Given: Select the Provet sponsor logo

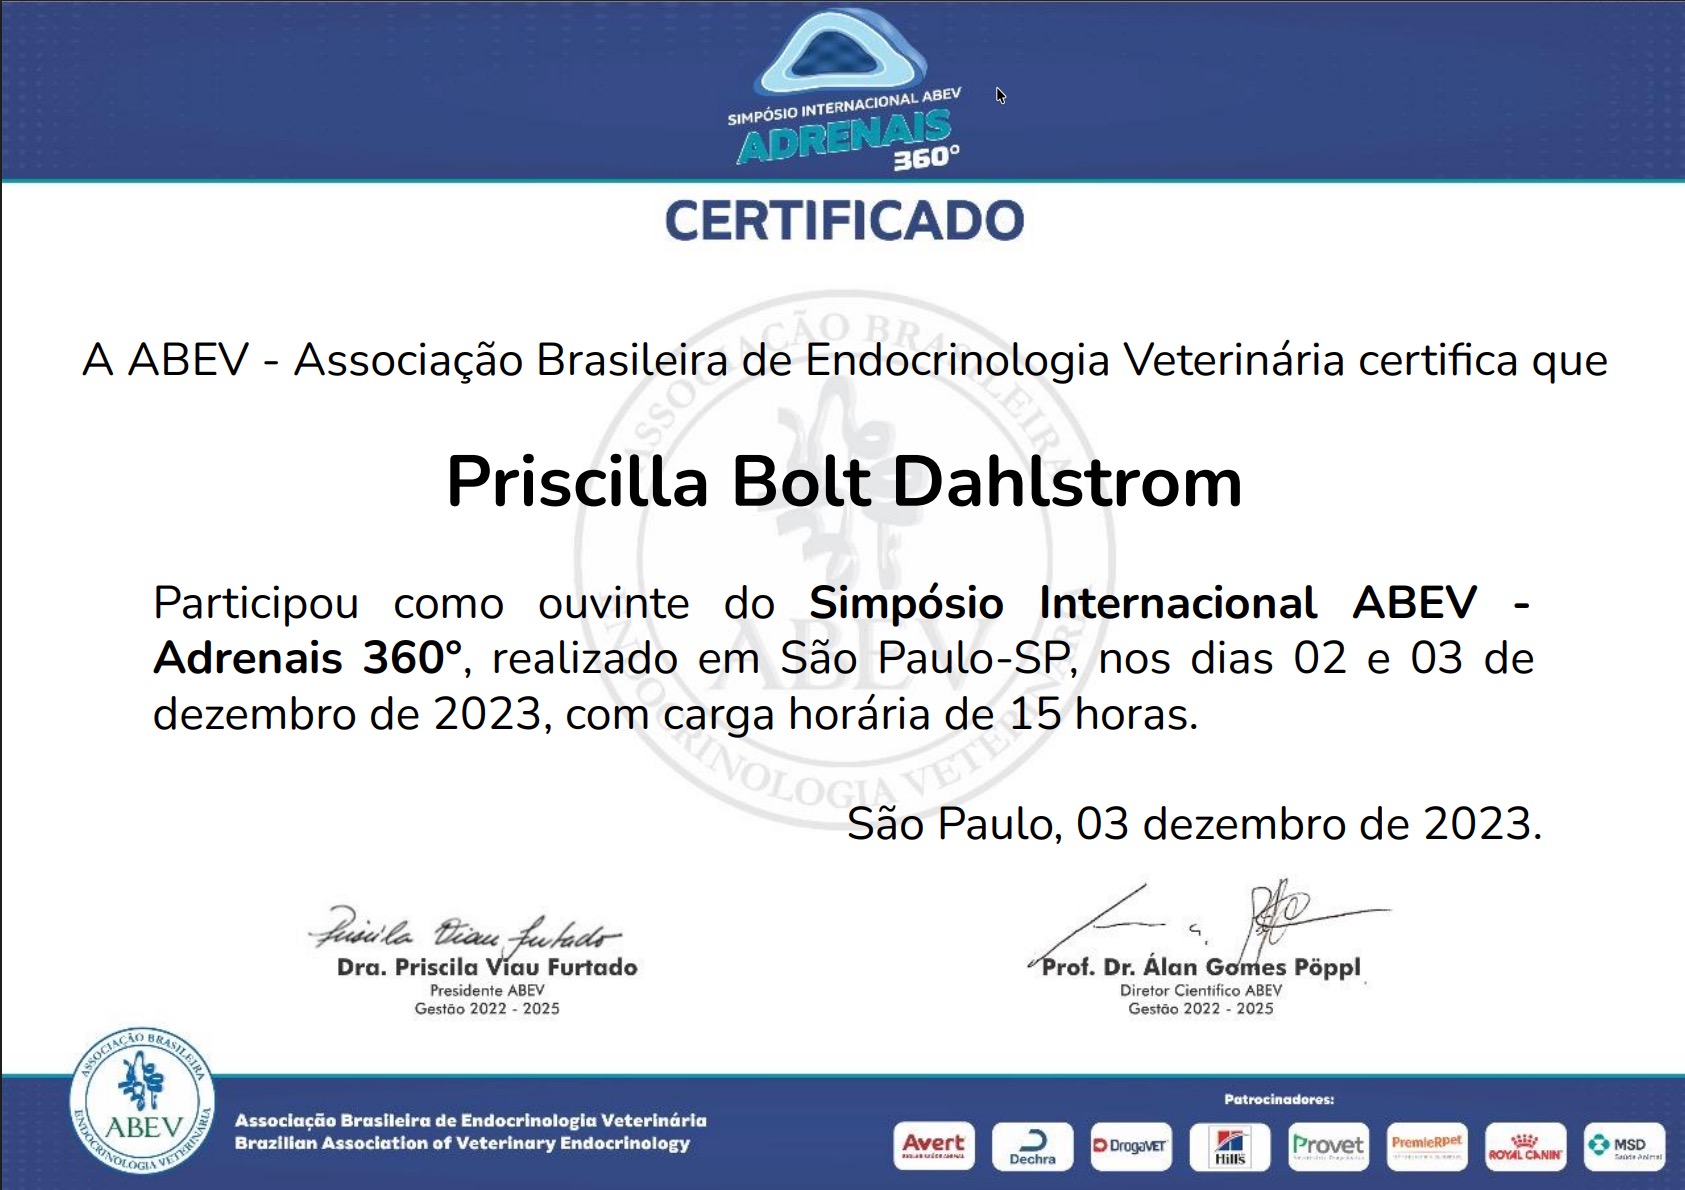Looking at the screenshot, I should click(x=1327, y=1146).
